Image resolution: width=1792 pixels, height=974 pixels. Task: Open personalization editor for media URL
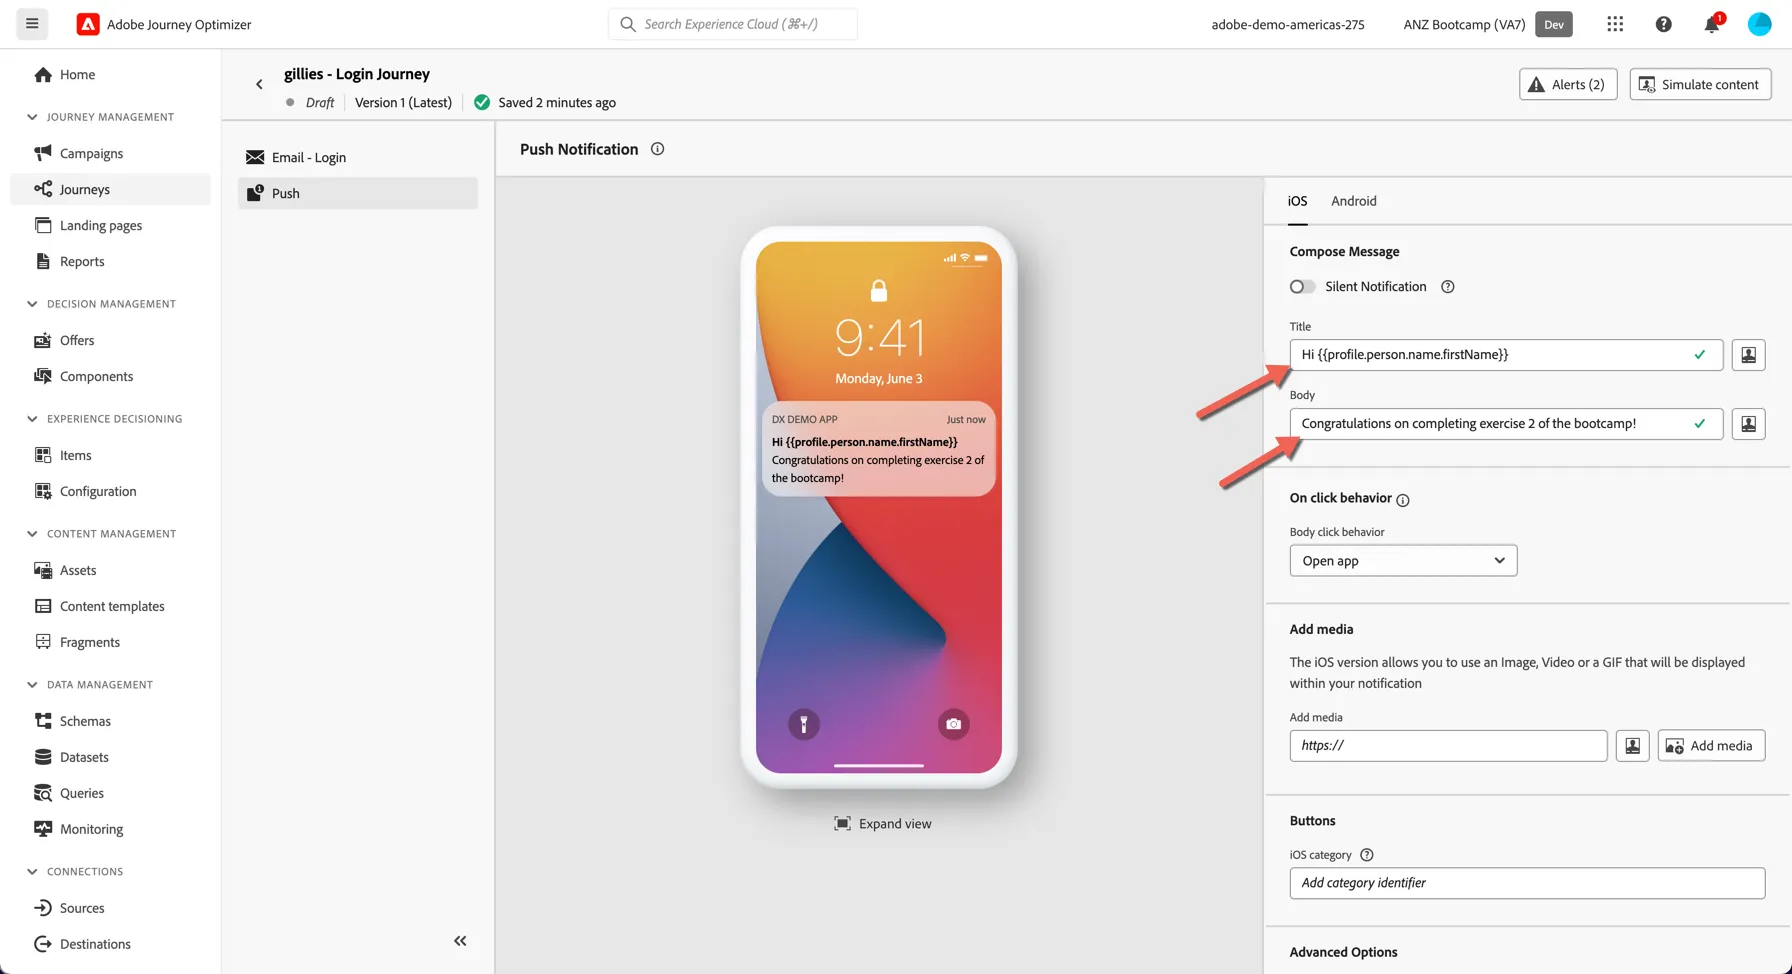coord(1632,746)
